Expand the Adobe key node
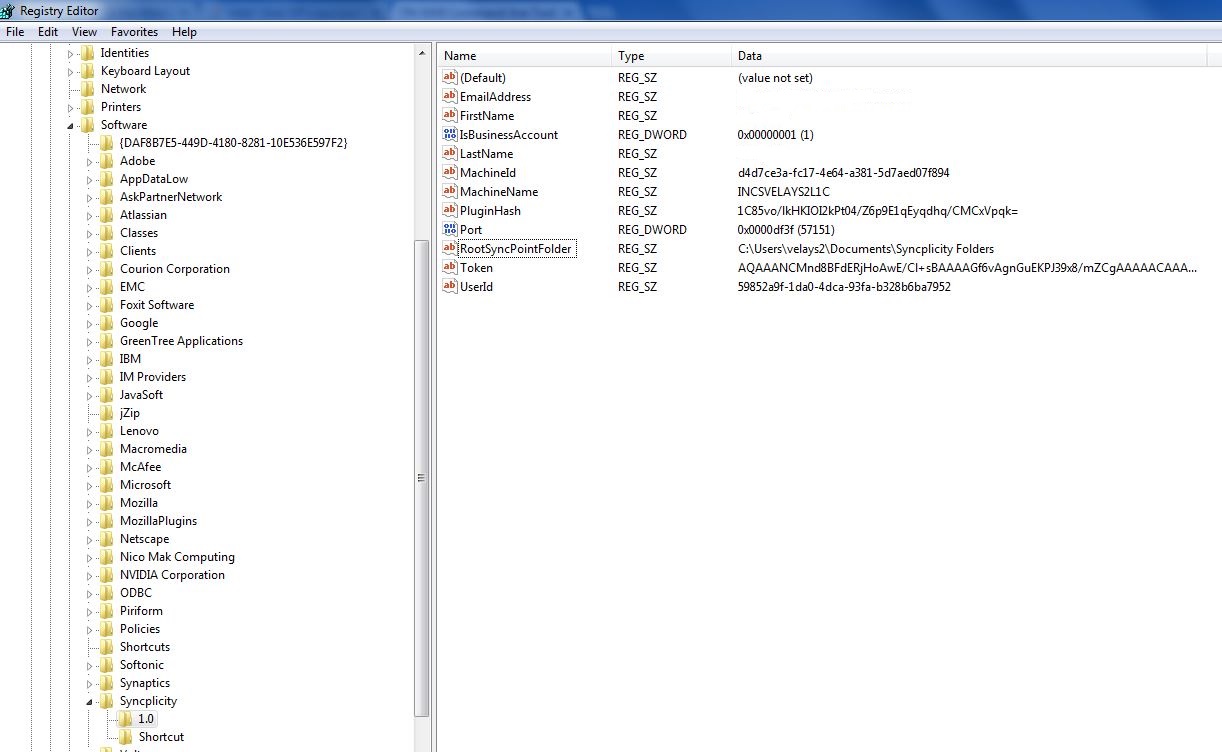This screenshot has width=1222, height=752. point(90,161)
